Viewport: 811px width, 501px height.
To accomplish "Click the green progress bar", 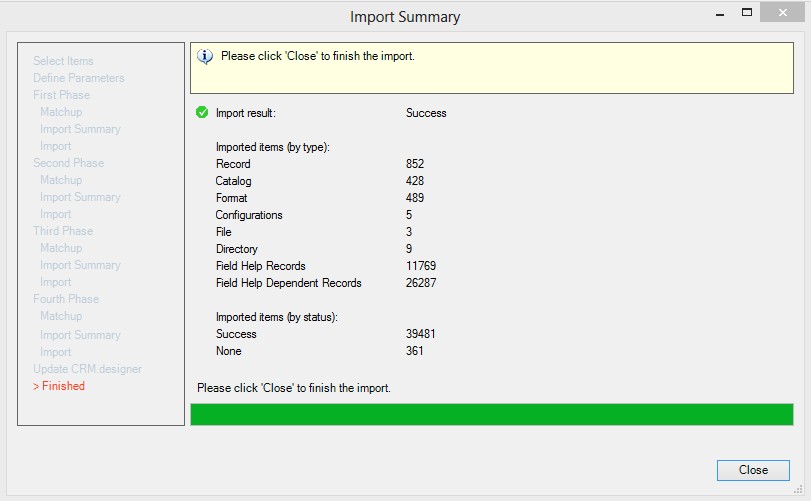I will pos(491,415).
